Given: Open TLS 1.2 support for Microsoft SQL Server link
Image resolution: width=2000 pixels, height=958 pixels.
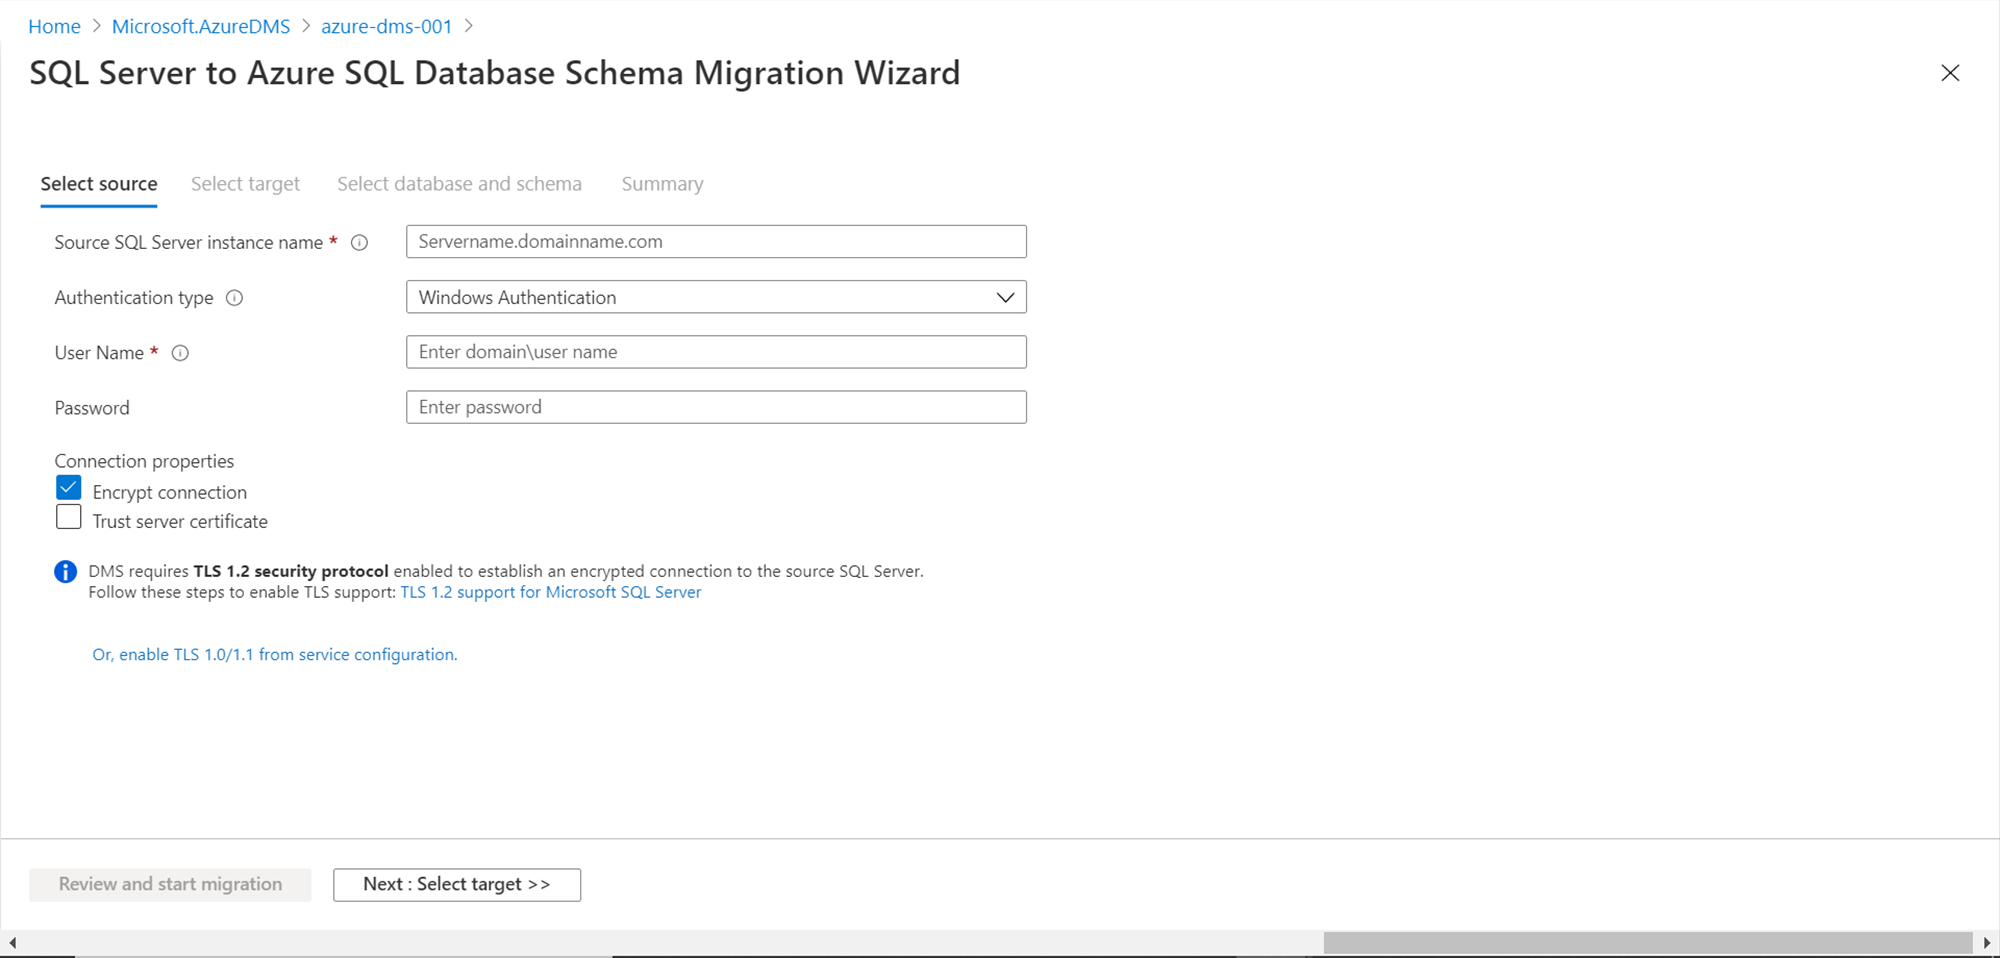Looking at the screenshot, I should (x=551, y=592).
